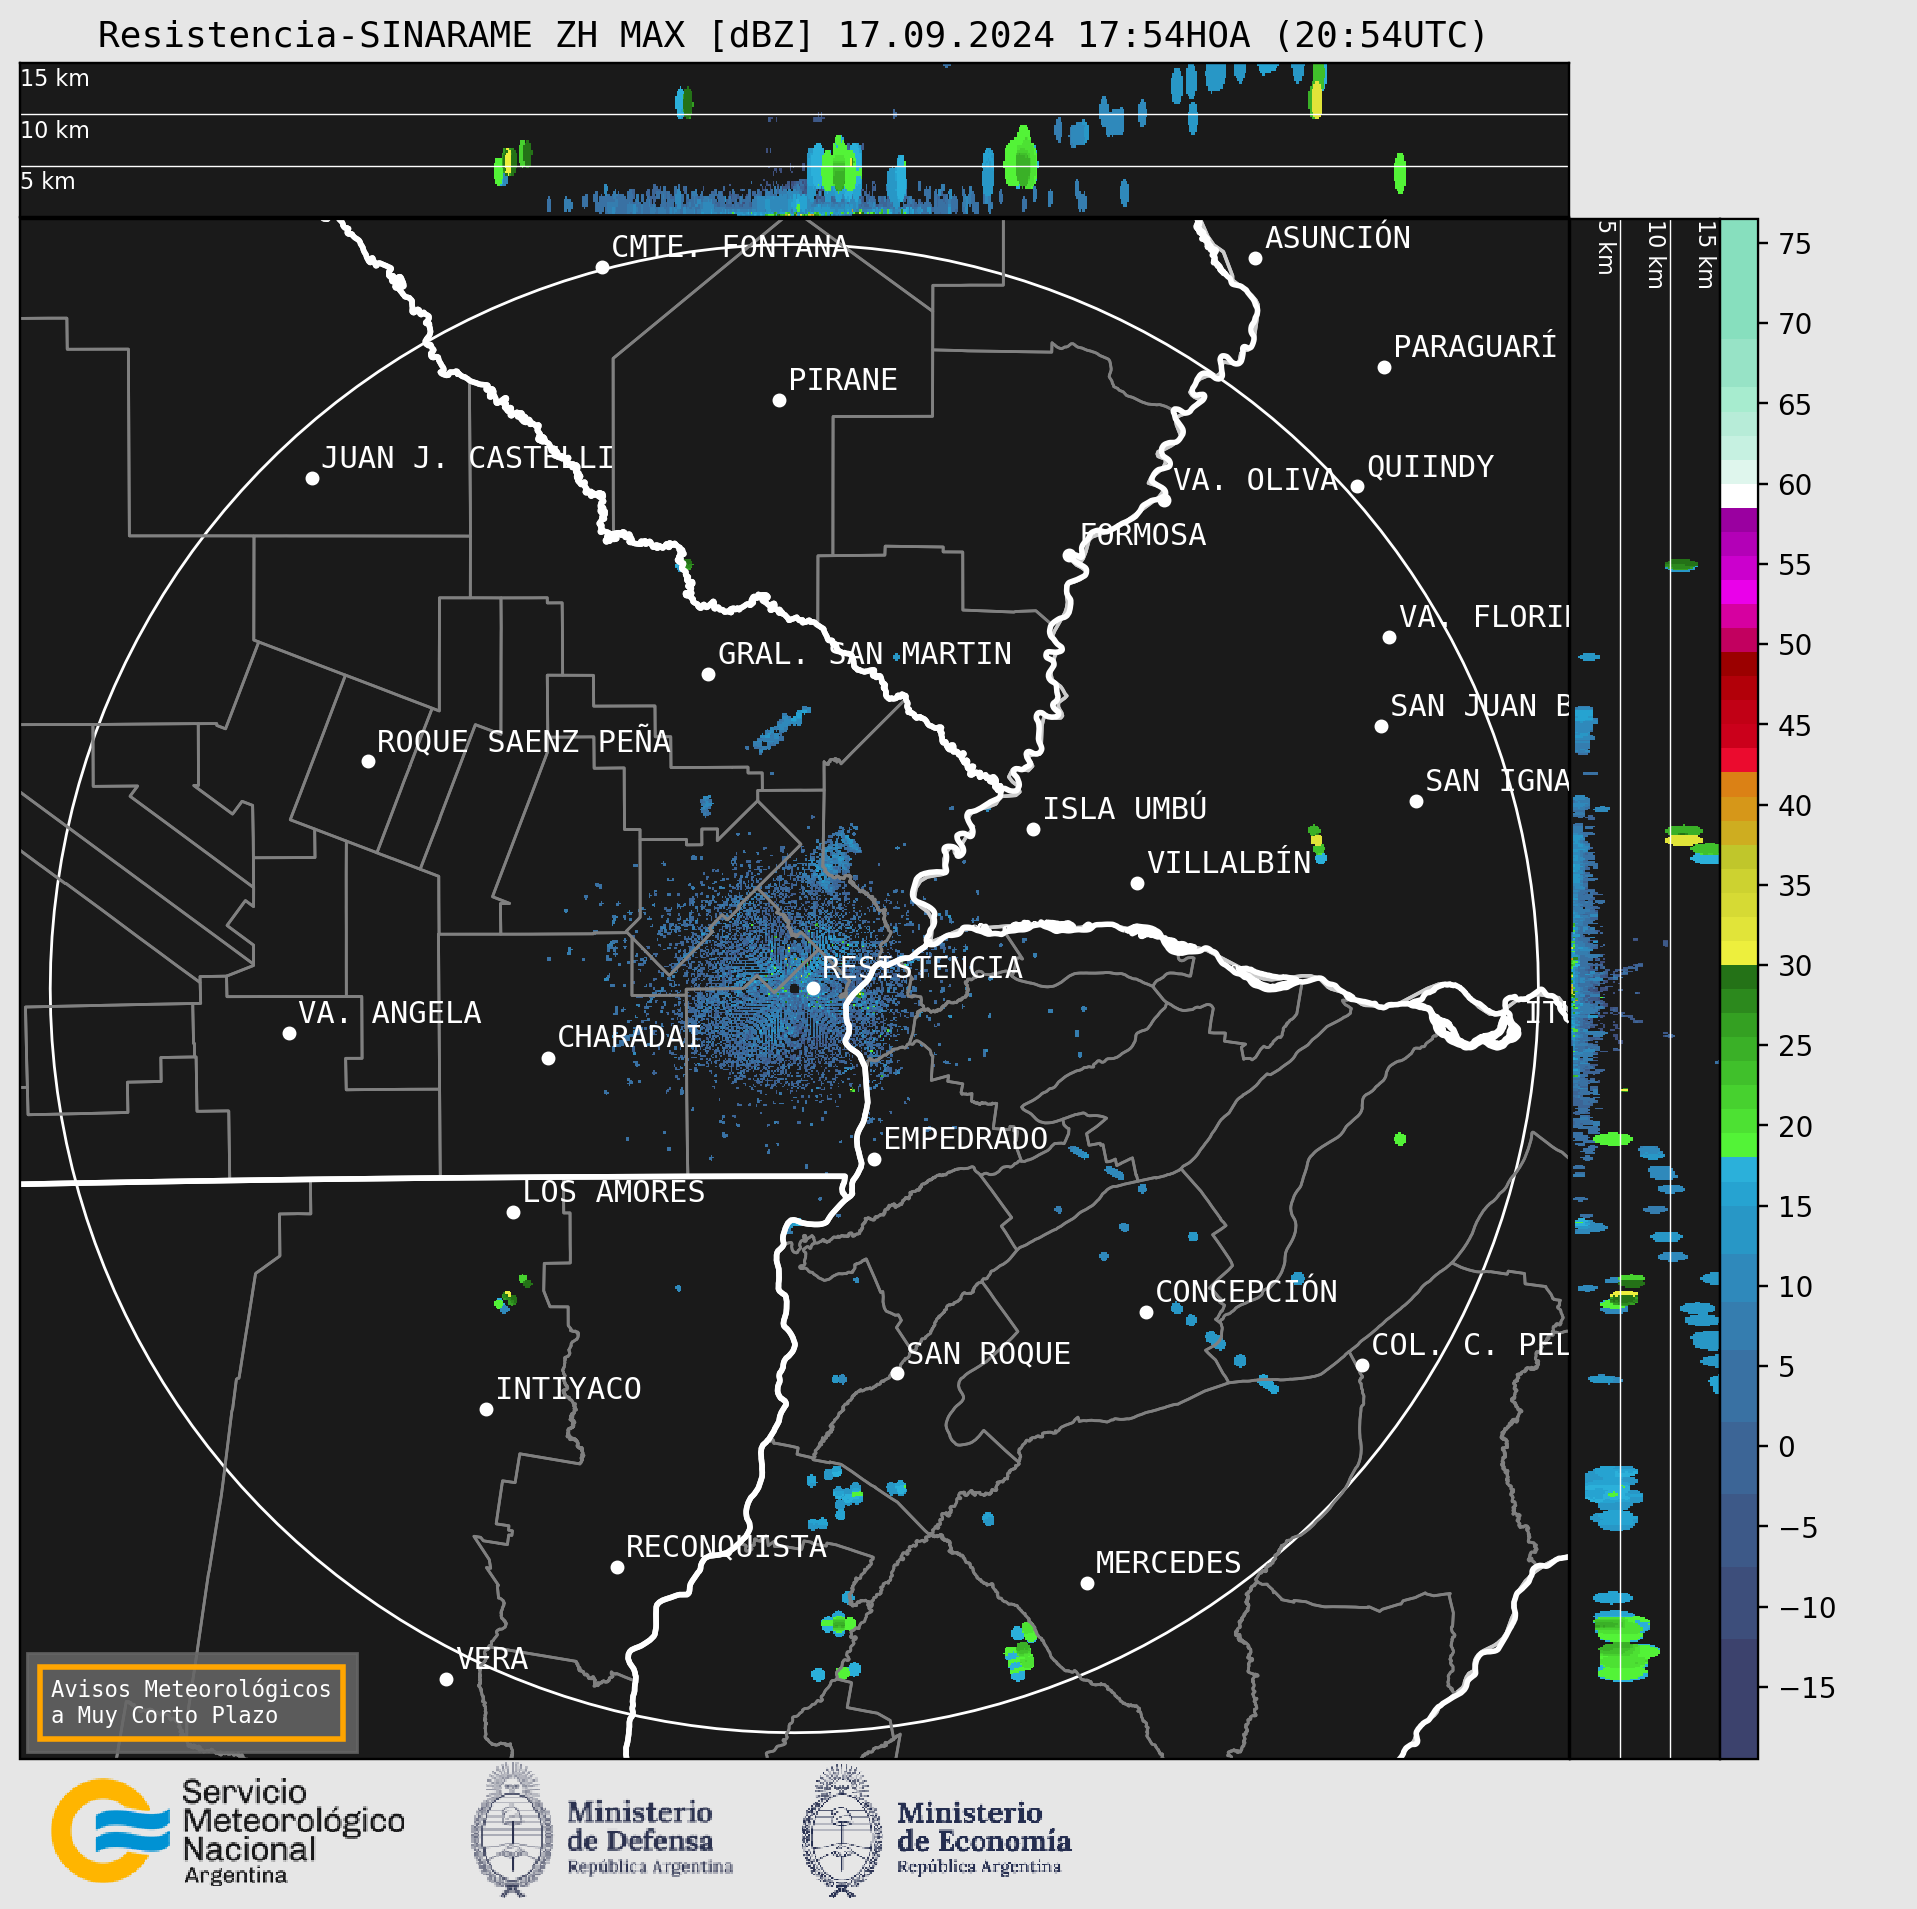Select the RESISTENCIA city label

click(922, 967)
